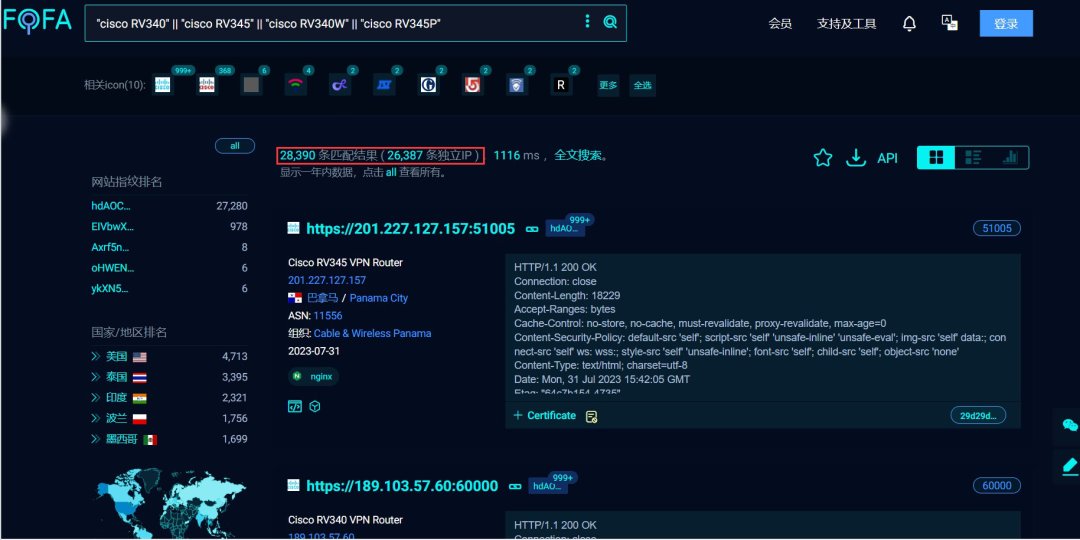Screen dimensions: 1080x540
Task: Click link icon beside 201.227.127.157:51005
Action: [532, 229]
